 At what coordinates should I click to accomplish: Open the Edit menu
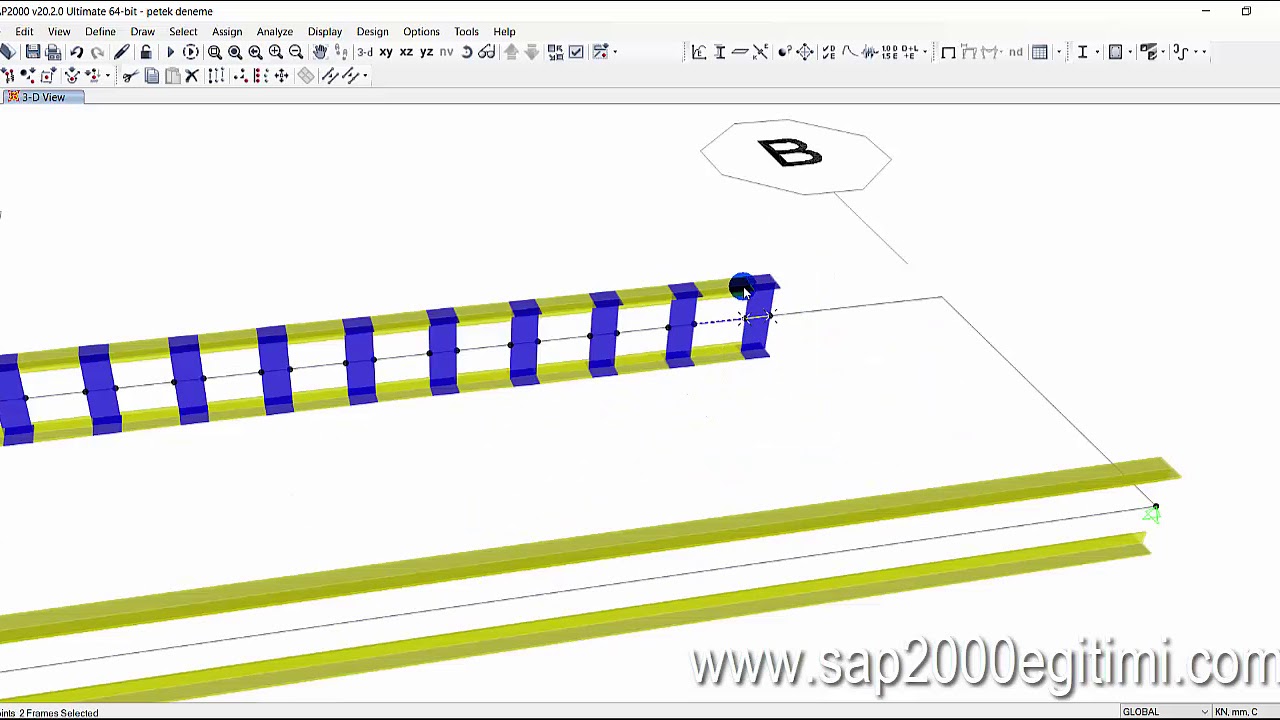click(24, 31)
